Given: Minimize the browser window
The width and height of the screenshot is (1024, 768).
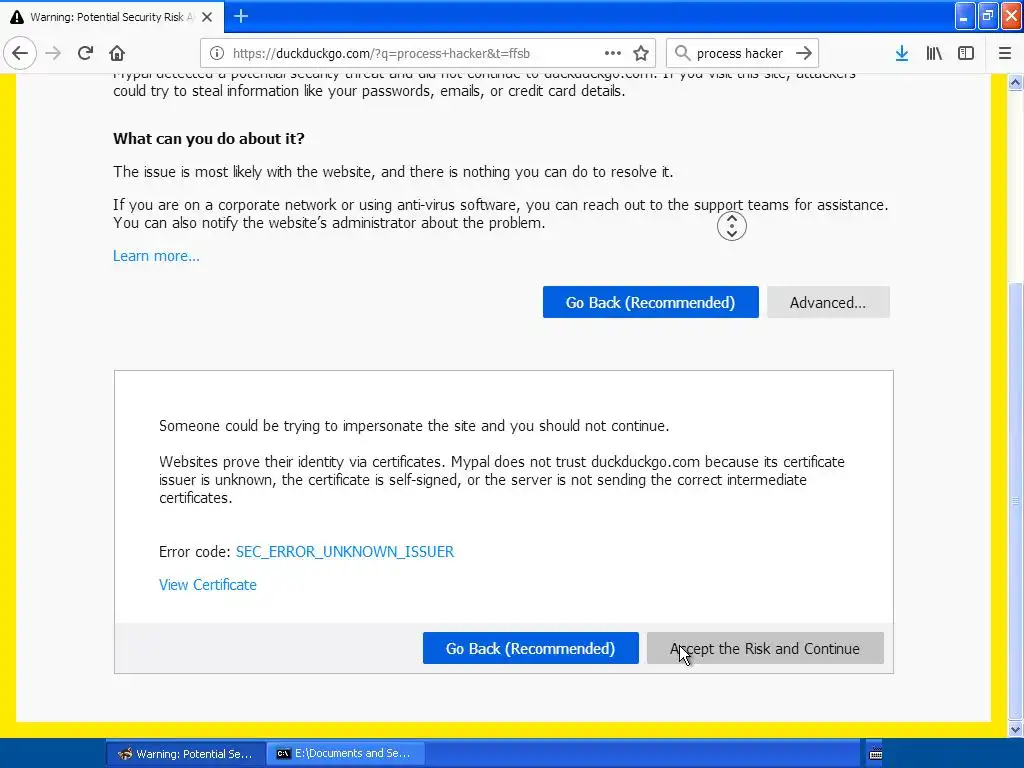Looking at the screenshot, I should (x=965, y=16).
